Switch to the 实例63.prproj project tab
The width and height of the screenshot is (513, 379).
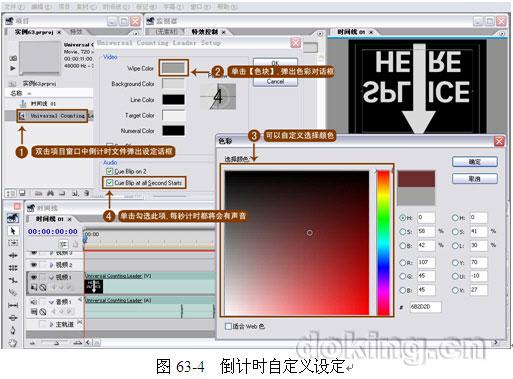pos(34,32)
